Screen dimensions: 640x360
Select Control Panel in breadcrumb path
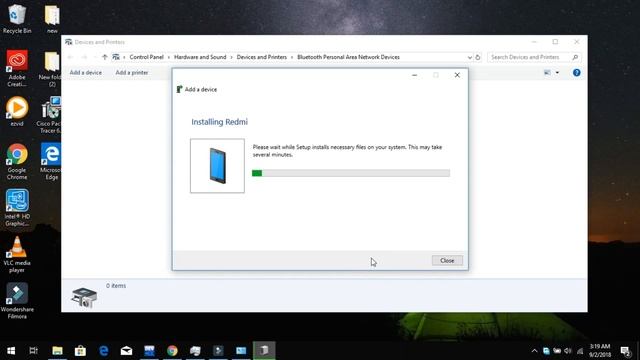pos(147,57)
